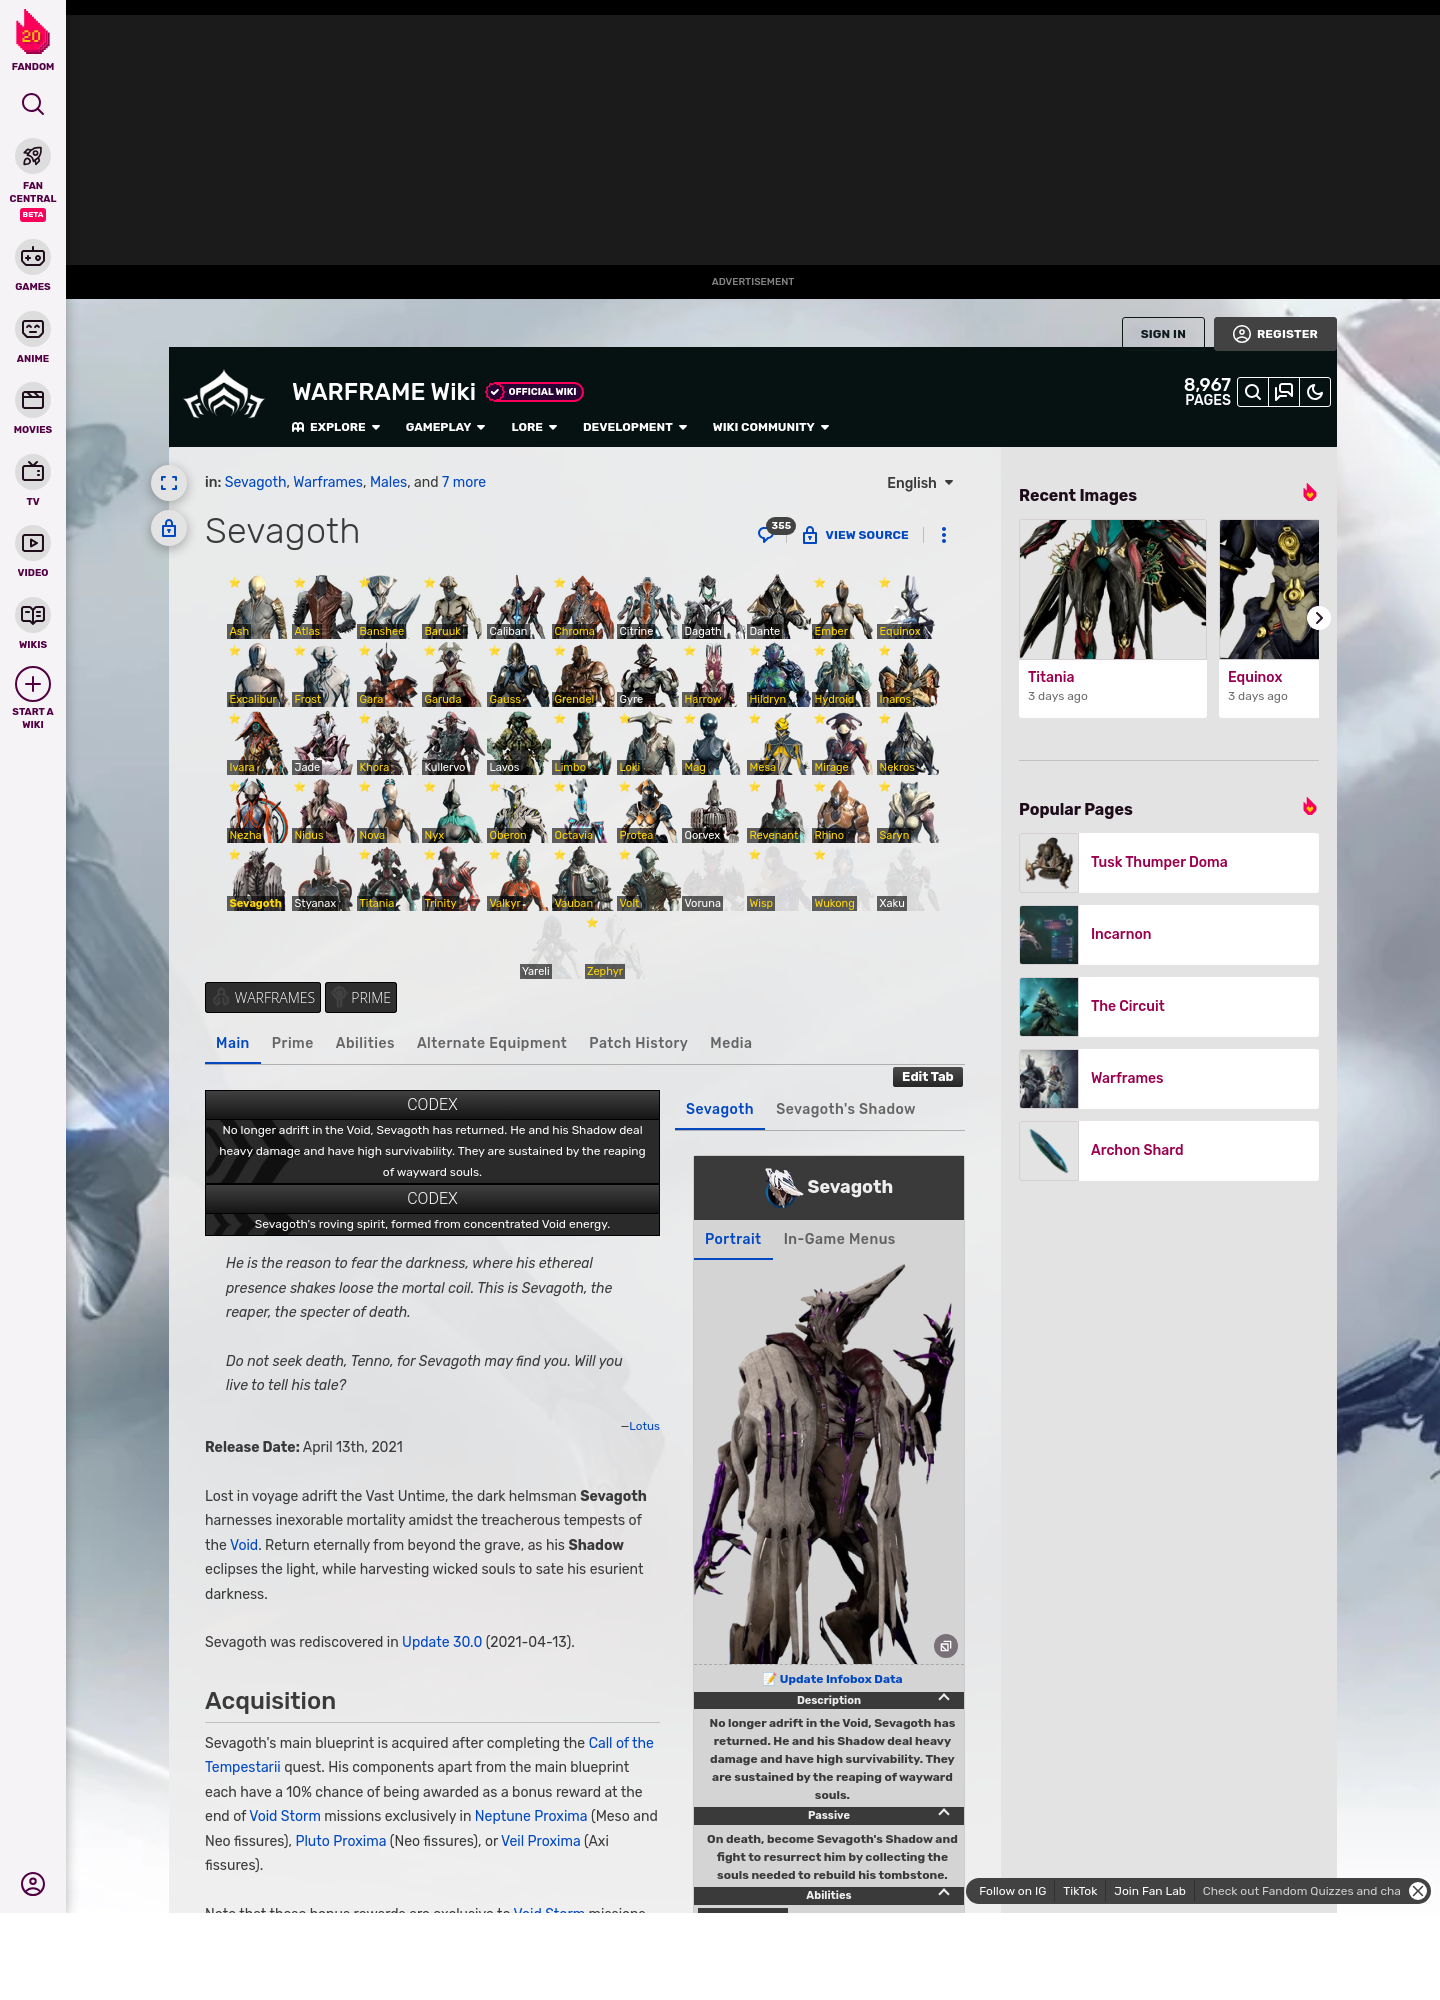The image size is (1440, 2000).
Task: Toggle dark mode with the moon icon
Action: (x=1315, y=392)
